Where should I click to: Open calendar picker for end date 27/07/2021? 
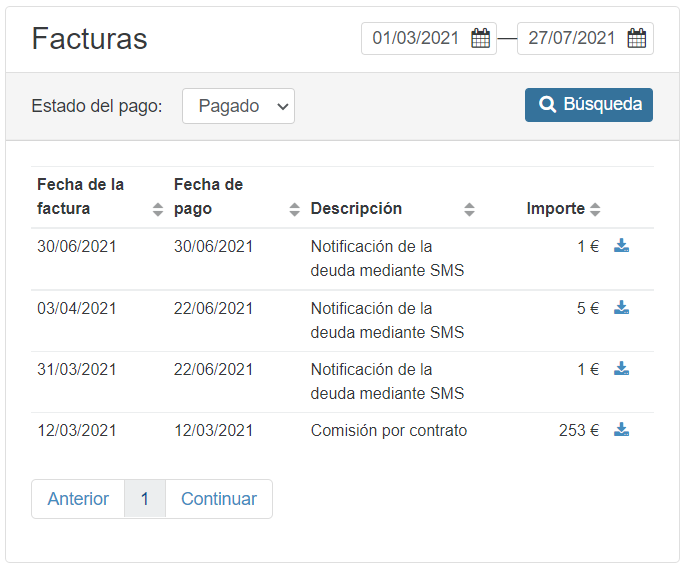coord(637,38)
